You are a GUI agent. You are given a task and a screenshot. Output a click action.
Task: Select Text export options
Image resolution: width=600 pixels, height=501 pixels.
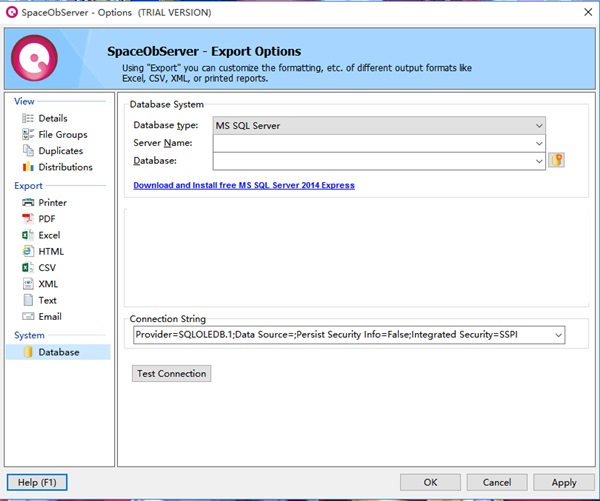47,300
